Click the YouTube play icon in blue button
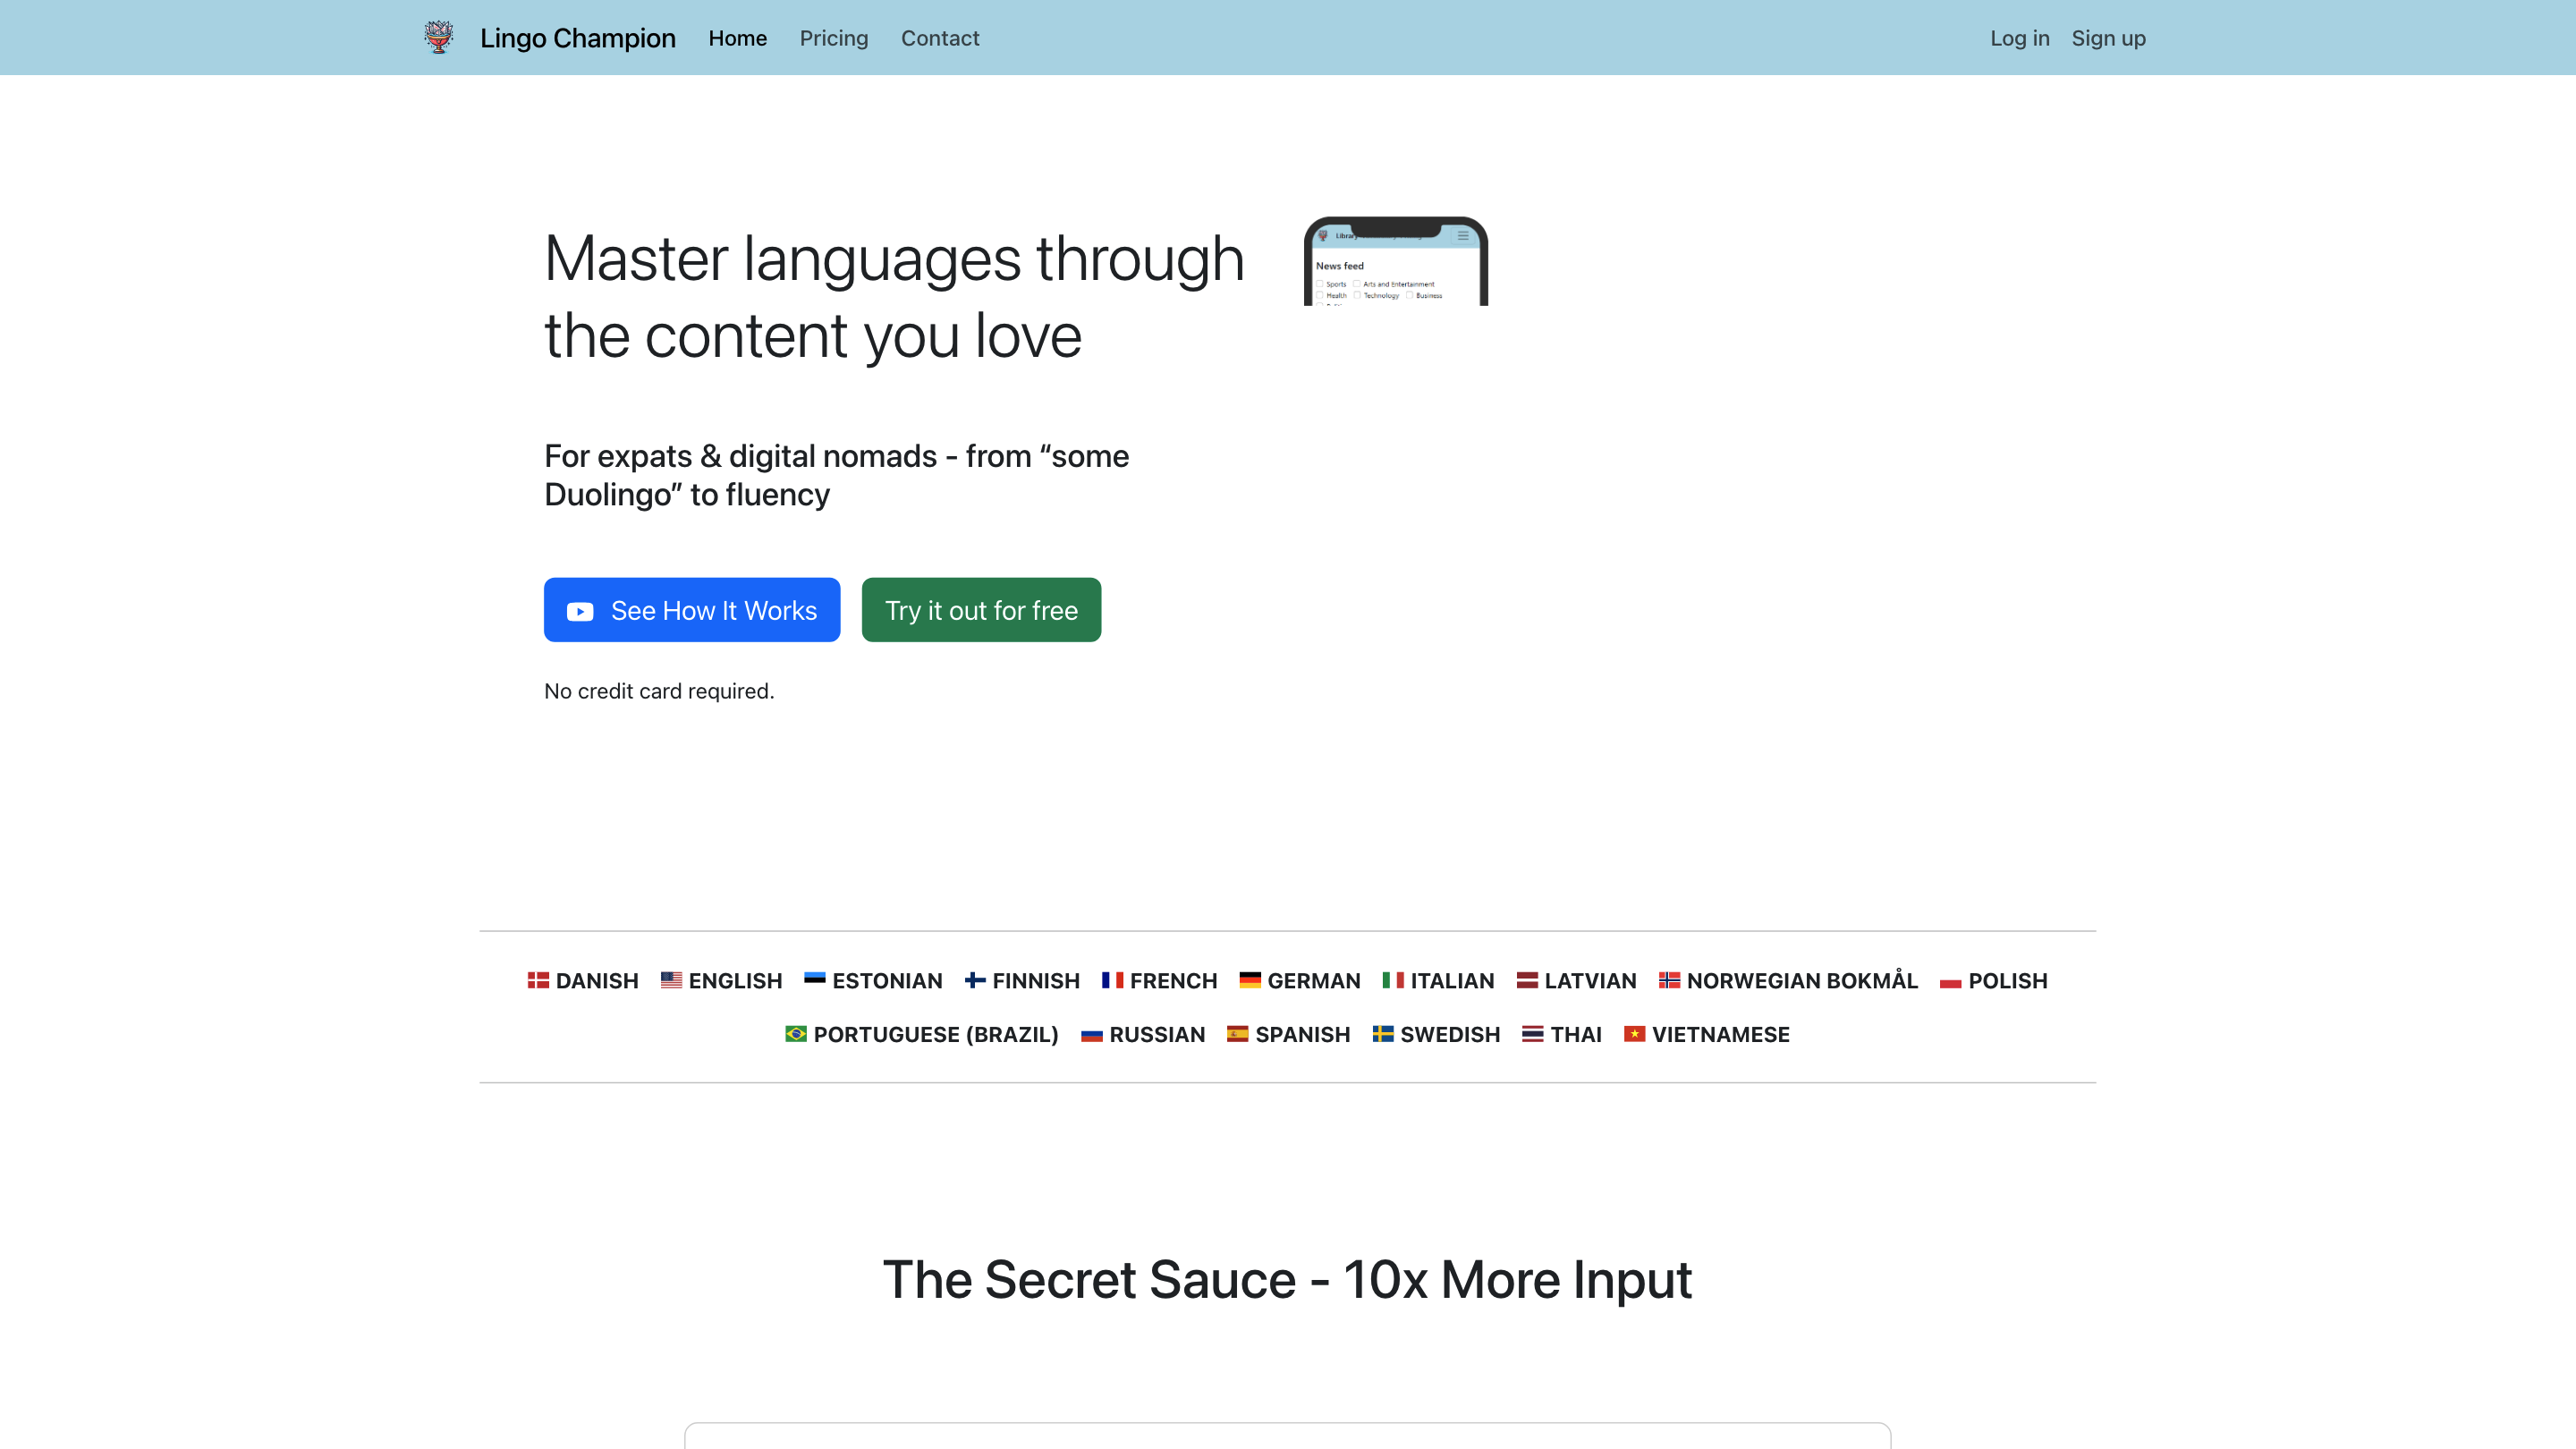2576x1449 pixels. 580,611
